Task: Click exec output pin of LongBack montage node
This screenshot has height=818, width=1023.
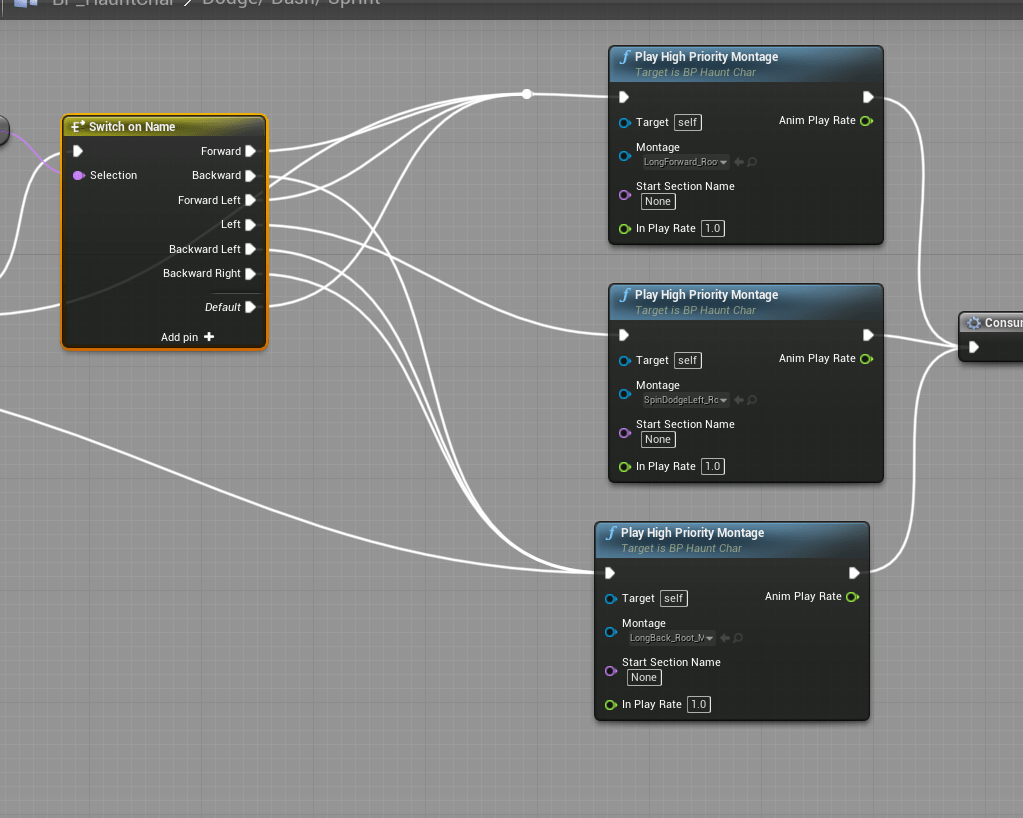Action: (854, 573)
